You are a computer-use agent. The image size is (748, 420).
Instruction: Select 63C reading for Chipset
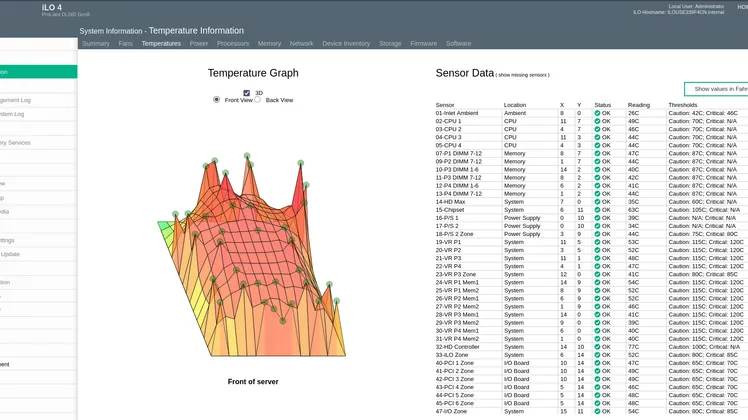pyautogui.click(x=633, y=210)
